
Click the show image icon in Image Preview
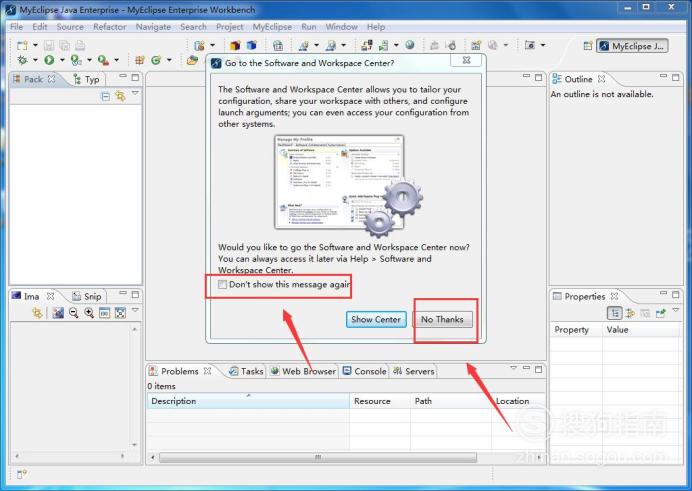point(58,313)
